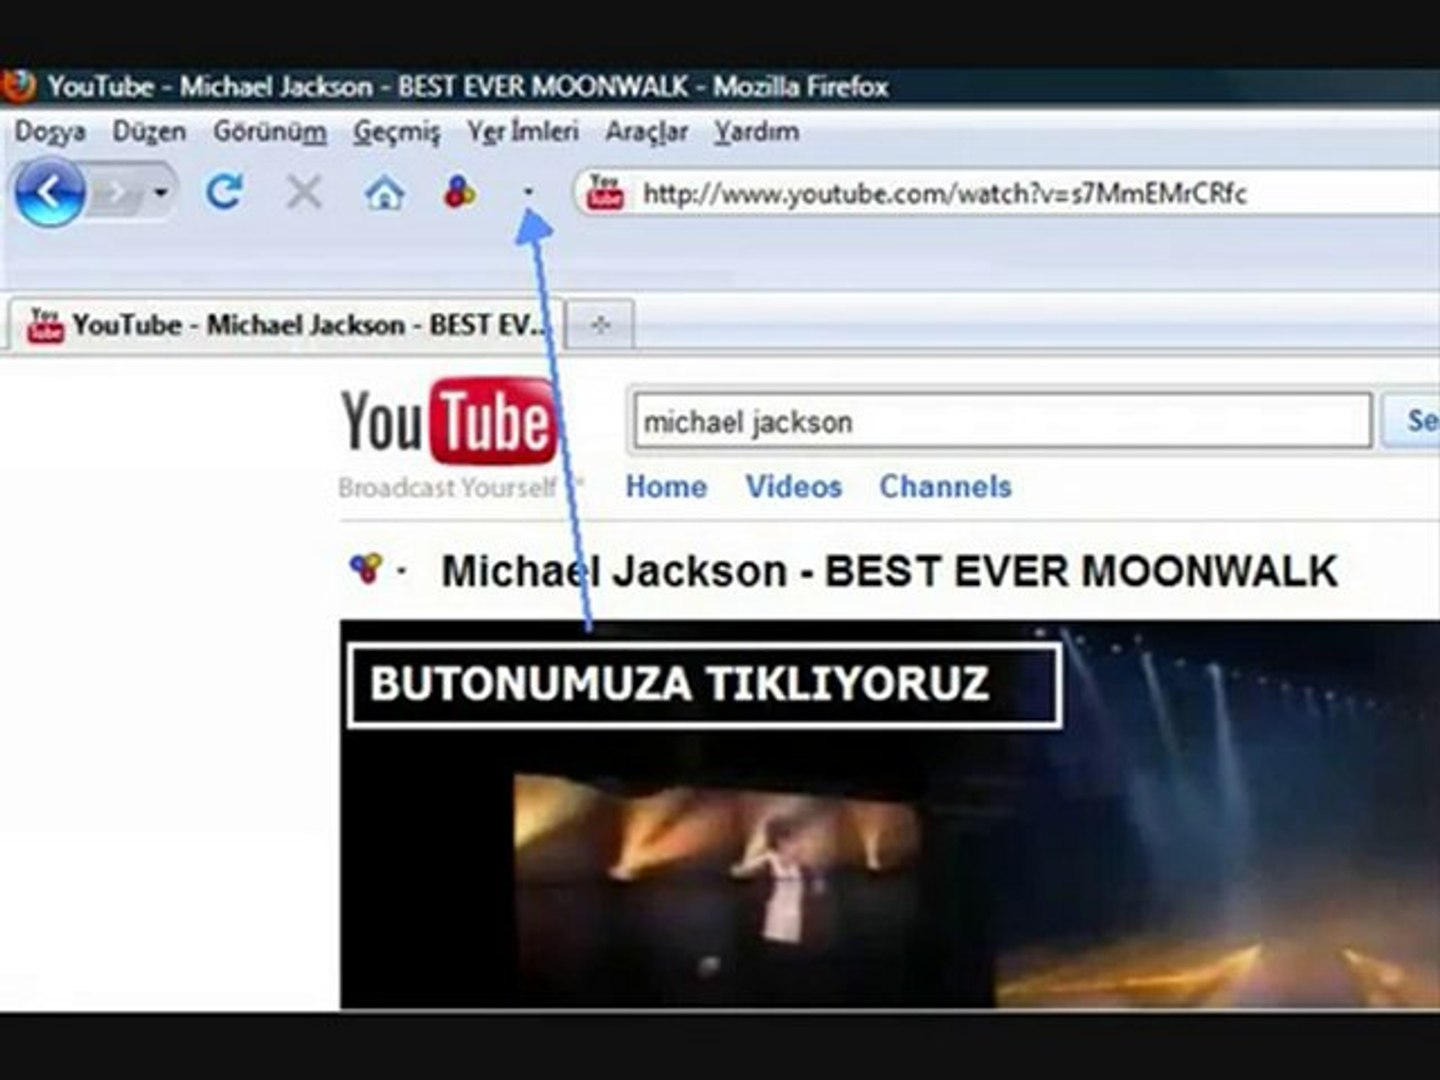Click the partially visible Search button
The image size is (1440, 1080).
pyautogui.click(x=1411, y=420)
